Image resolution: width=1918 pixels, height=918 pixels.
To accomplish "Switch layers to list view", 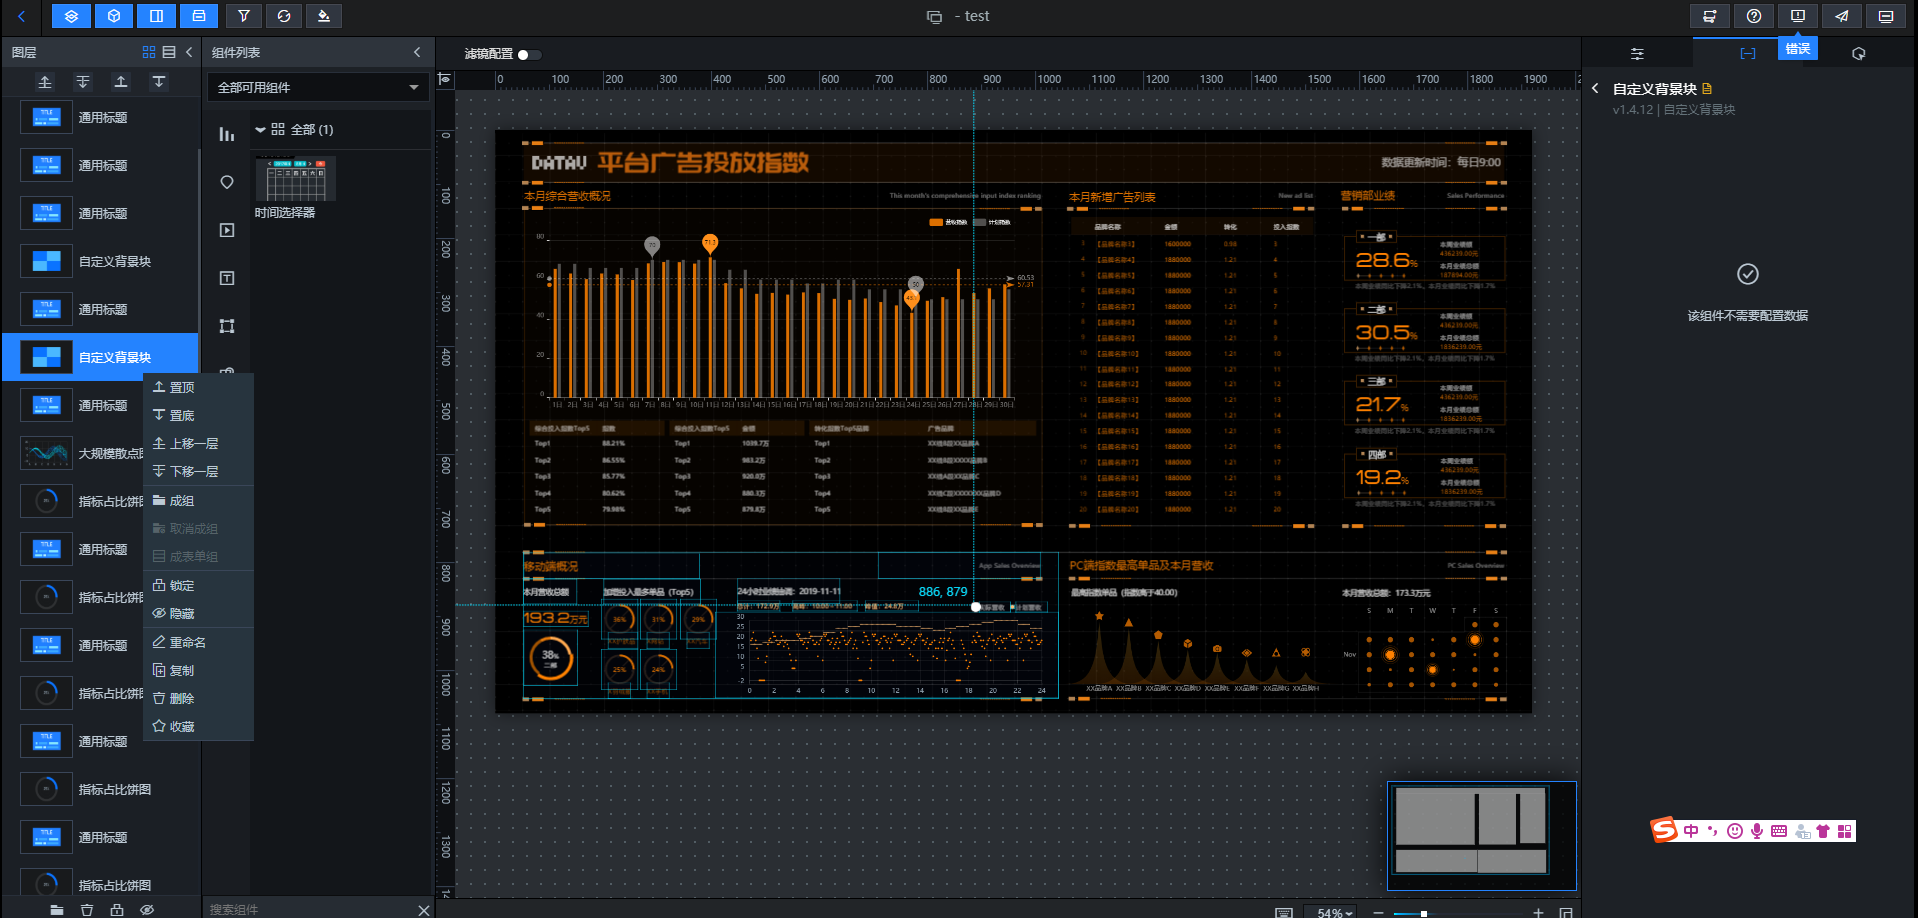I will [x=169, y=52].
